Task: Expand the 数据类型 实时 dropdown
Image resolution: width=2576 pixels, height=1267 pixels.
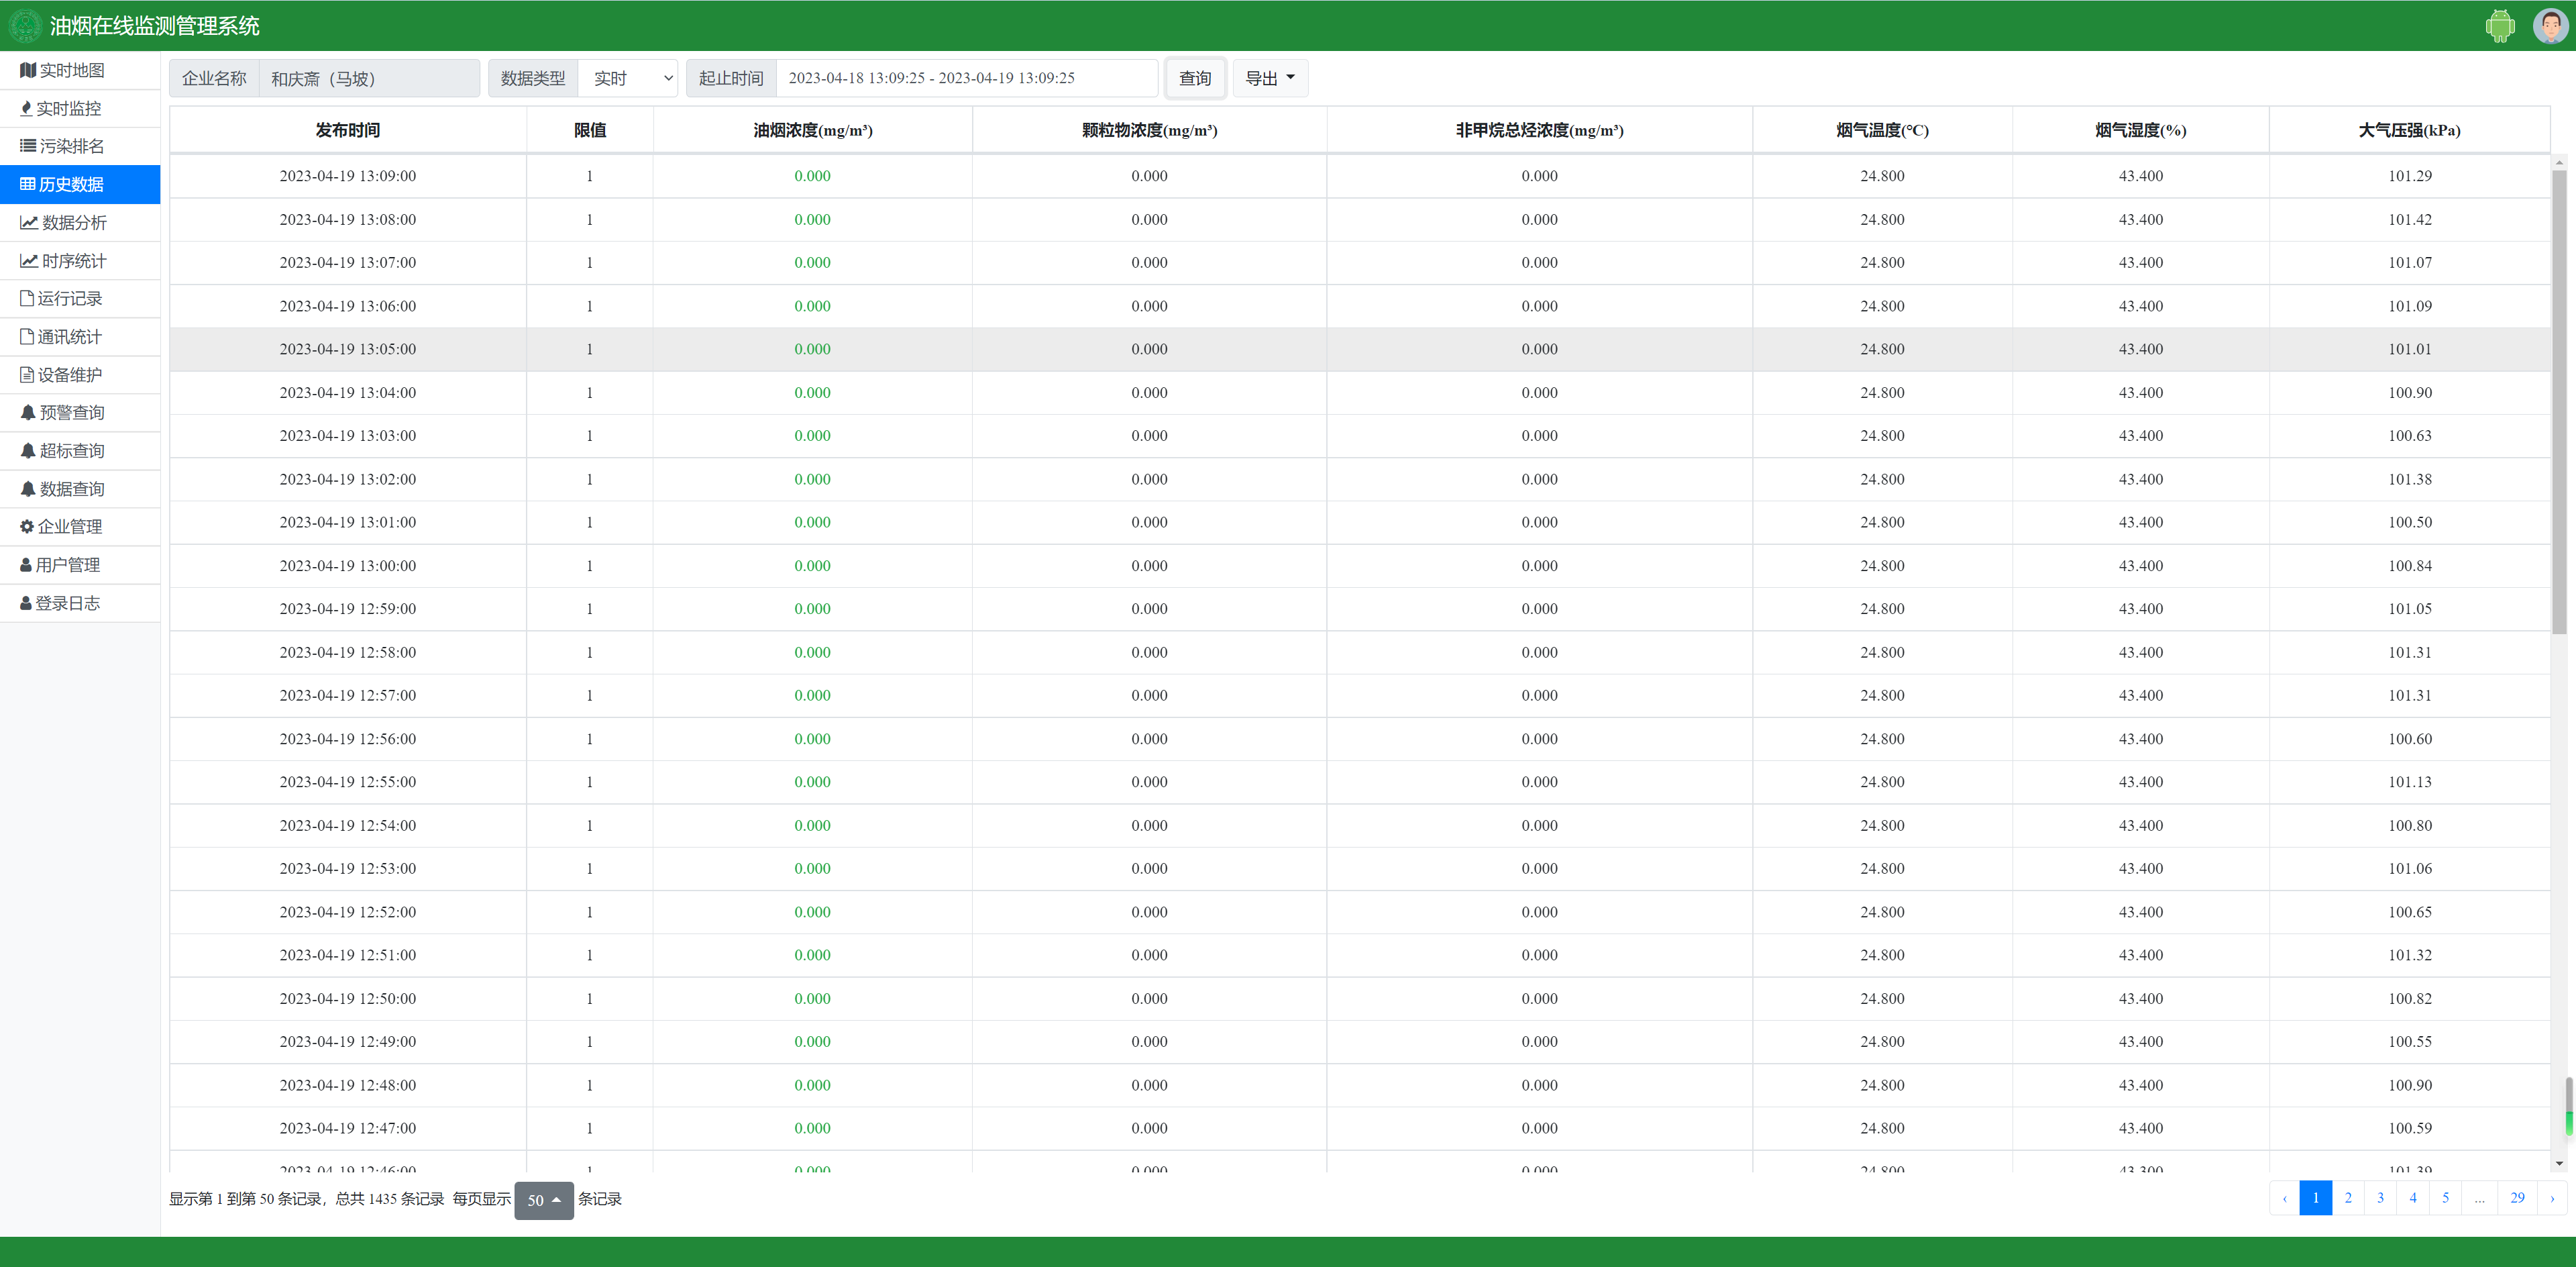Action: tap(628, 78)
